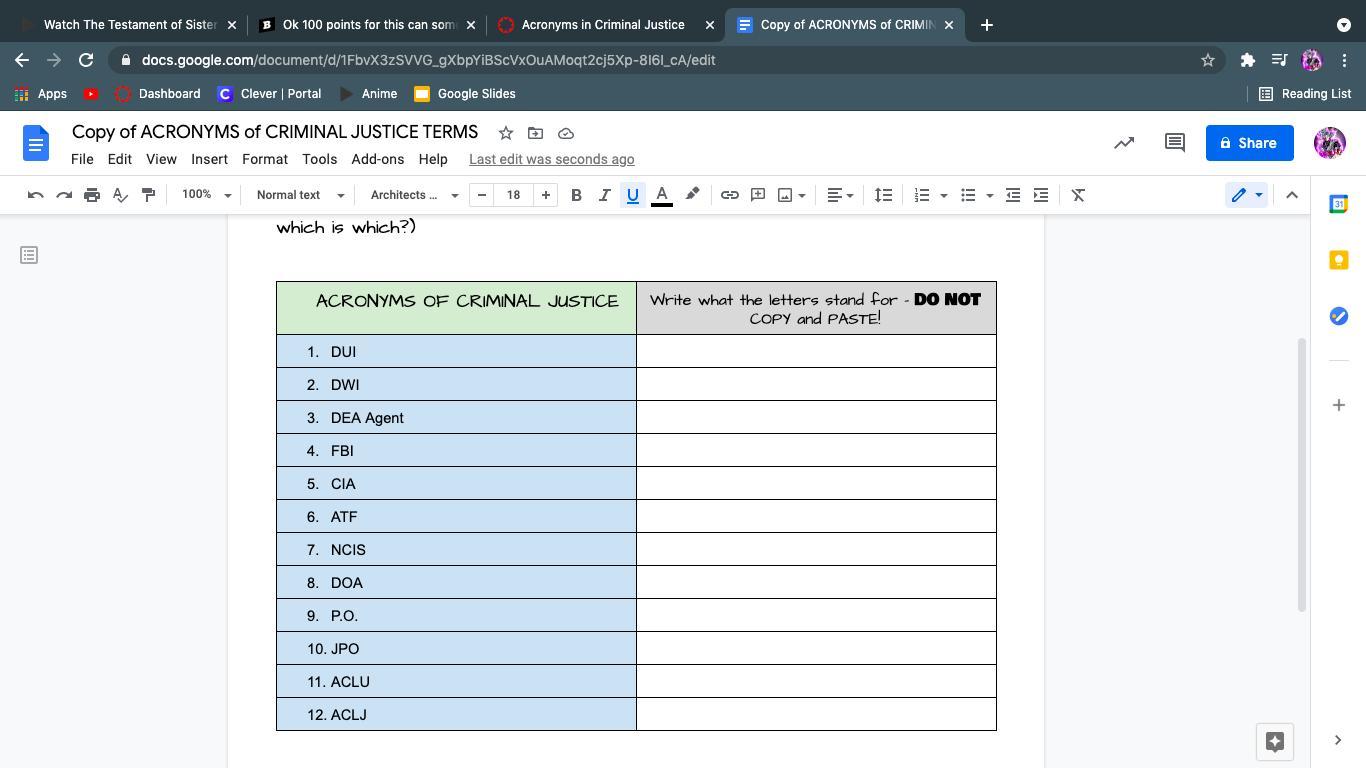Click the Clear formatting icon
The image size is (1366, 768).
(1078, 195)
